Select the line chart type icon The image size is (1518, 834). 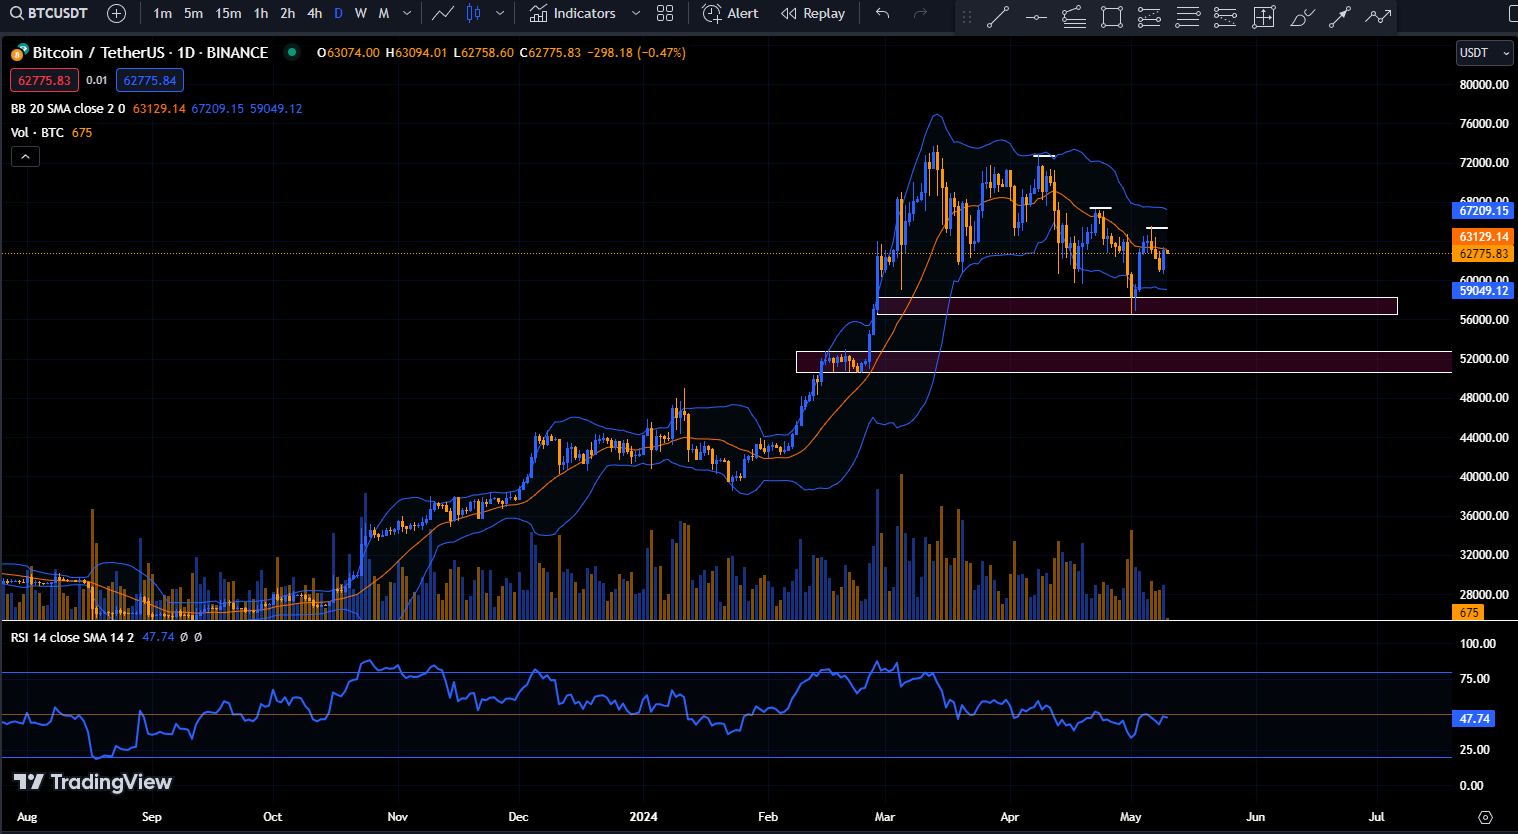[443, 13]
